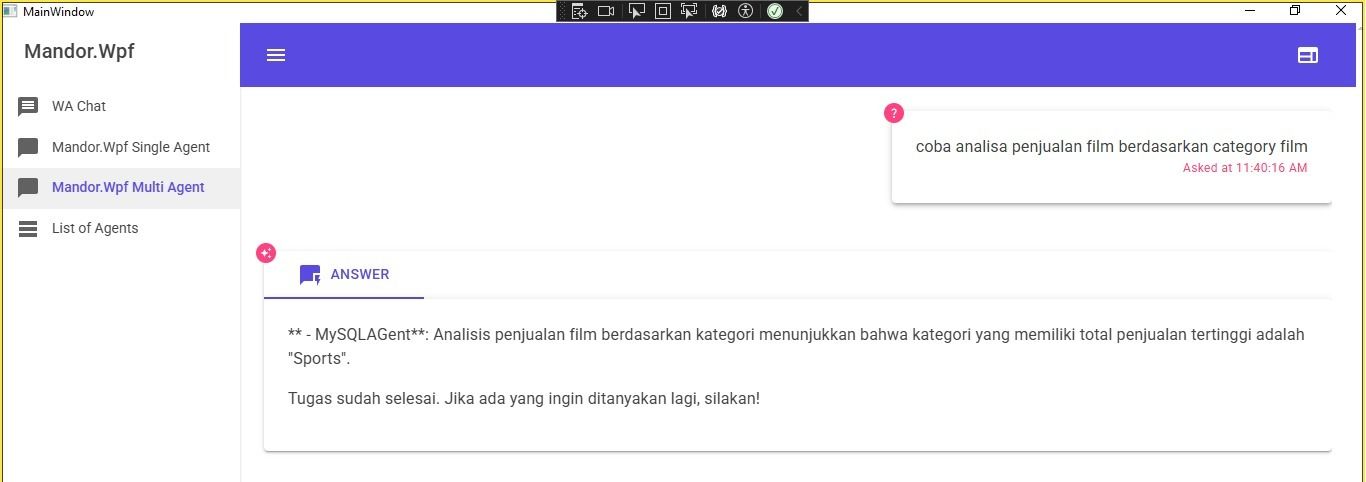
Task: Click the video camera icon in debug toolbar
Action: (x=606, y=11)
